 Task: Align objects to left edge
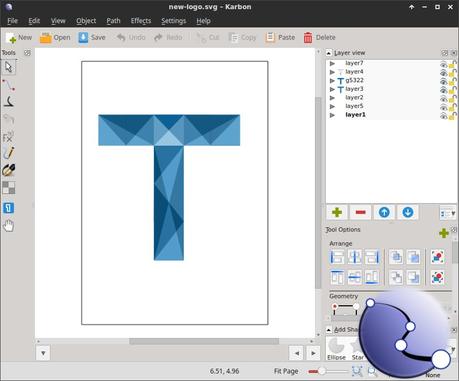click(337, 257)
